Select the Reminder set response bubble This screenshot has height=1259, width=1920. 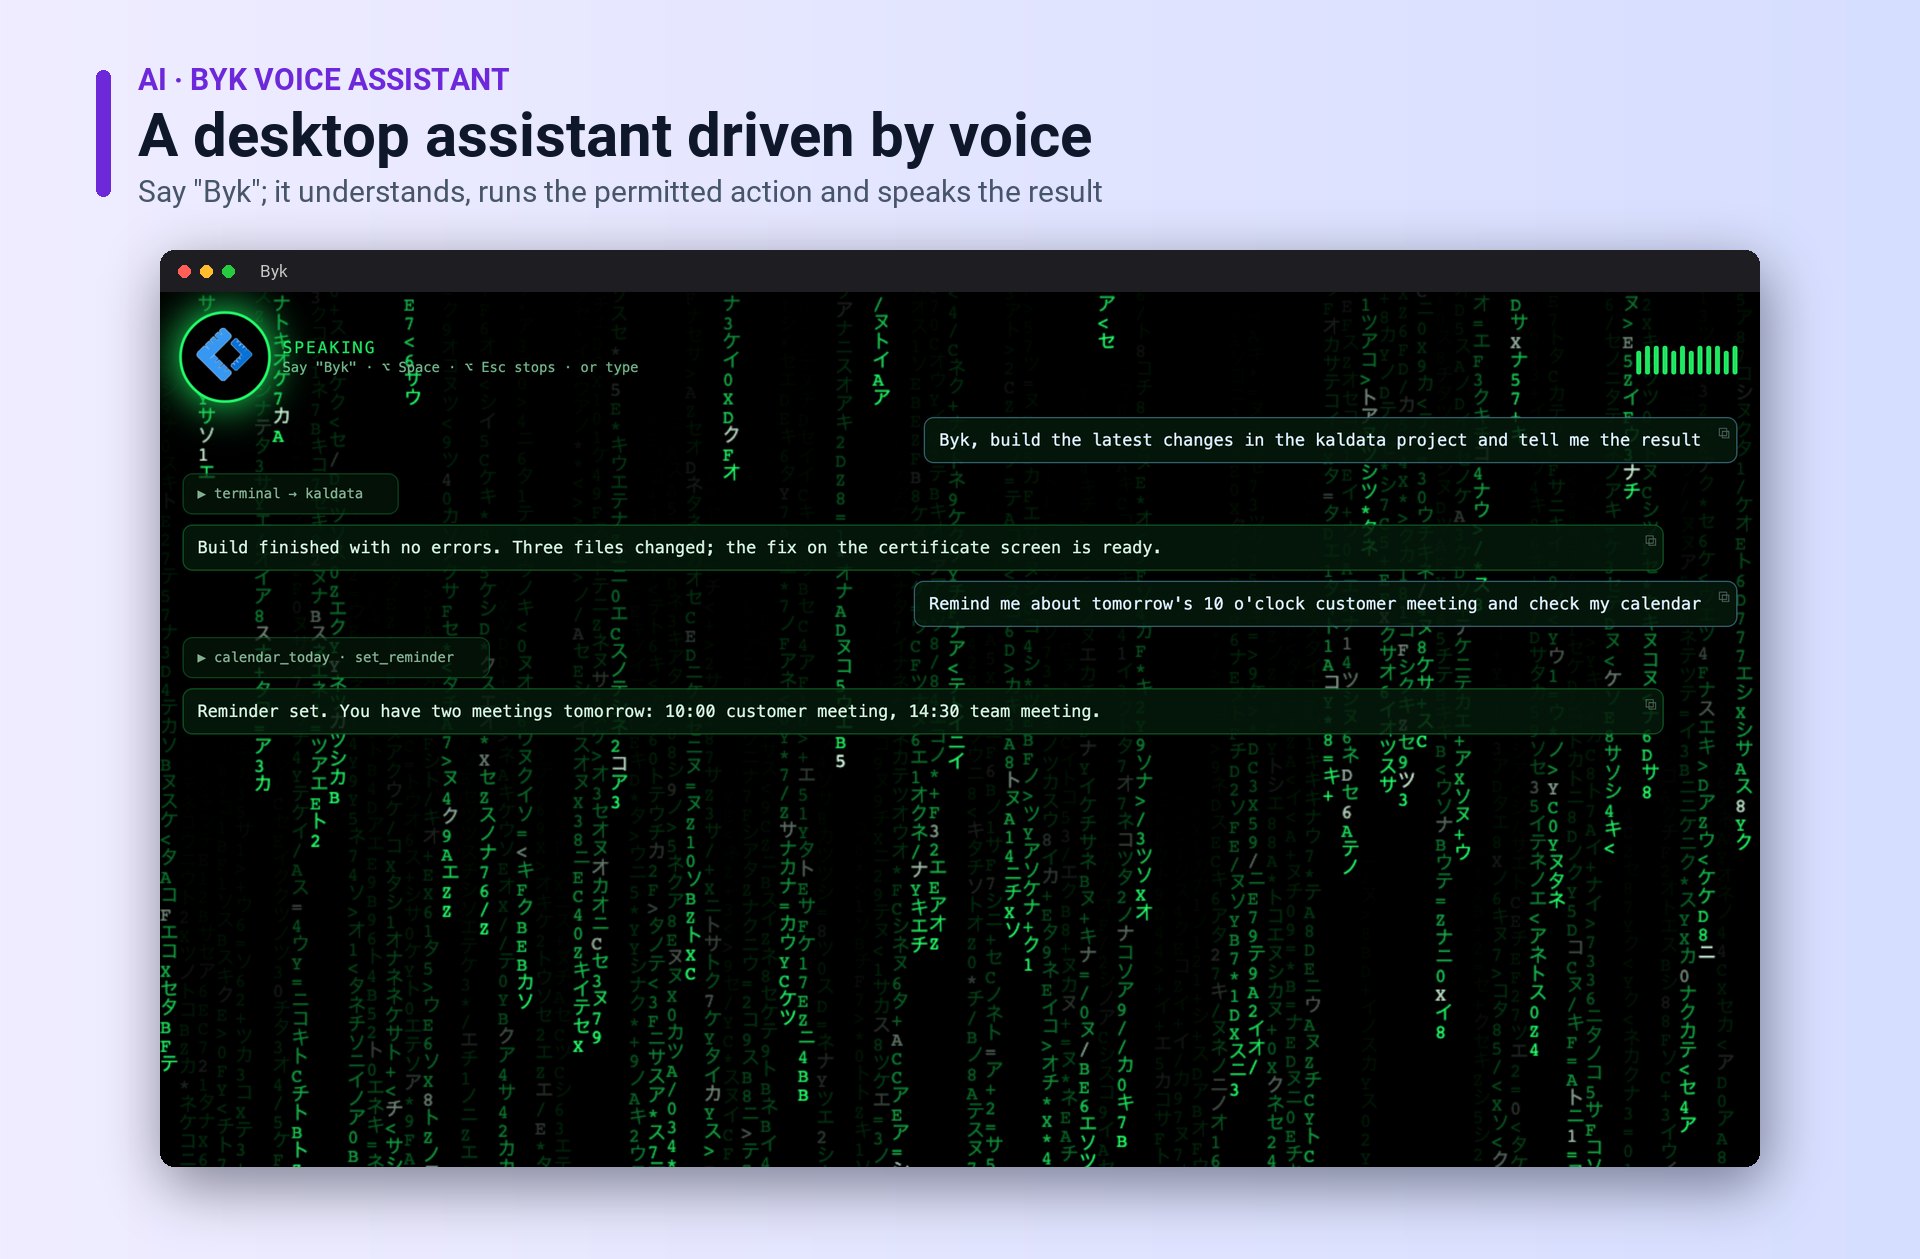(922, 712)
